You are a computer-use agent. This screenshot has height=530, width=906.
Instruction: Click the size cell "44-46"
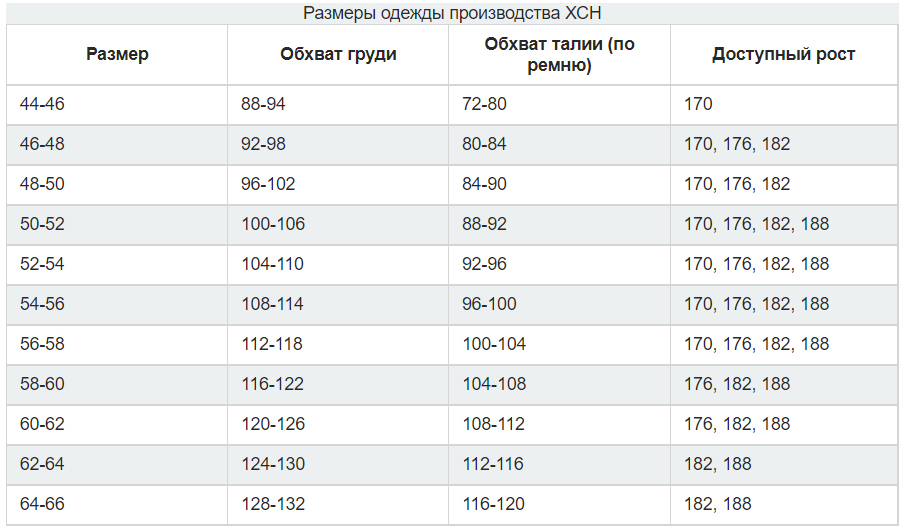42,104
